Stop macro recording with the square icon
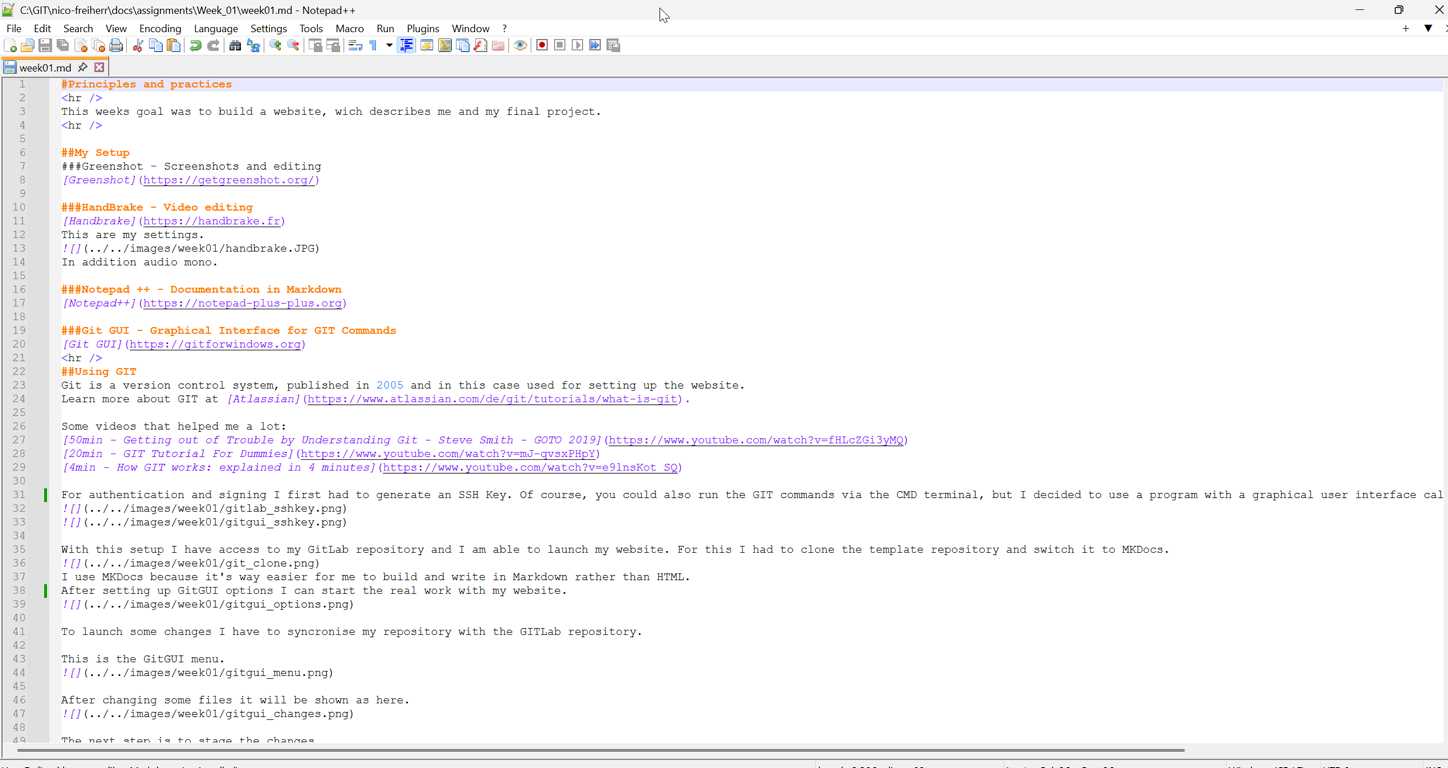1448x768 pixels. click(x=560, y=45)
